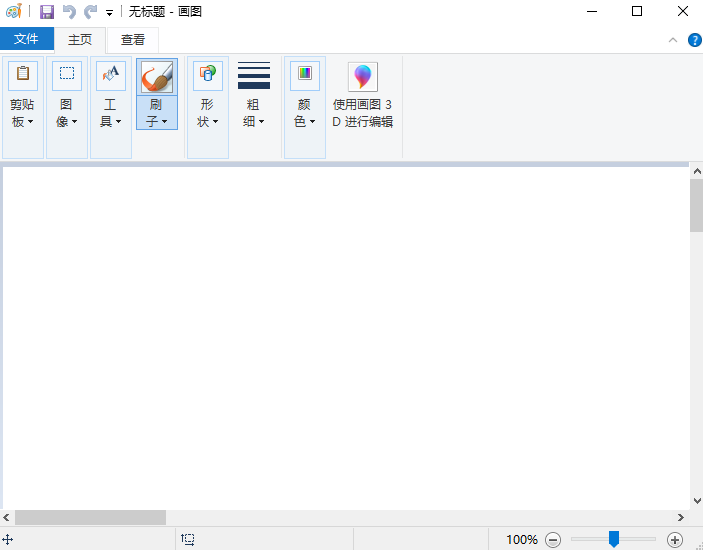The height and width of the screenshot is (550, 703).
Task: Click the cursor position cross icon in status bar
Action: [8, 539]
